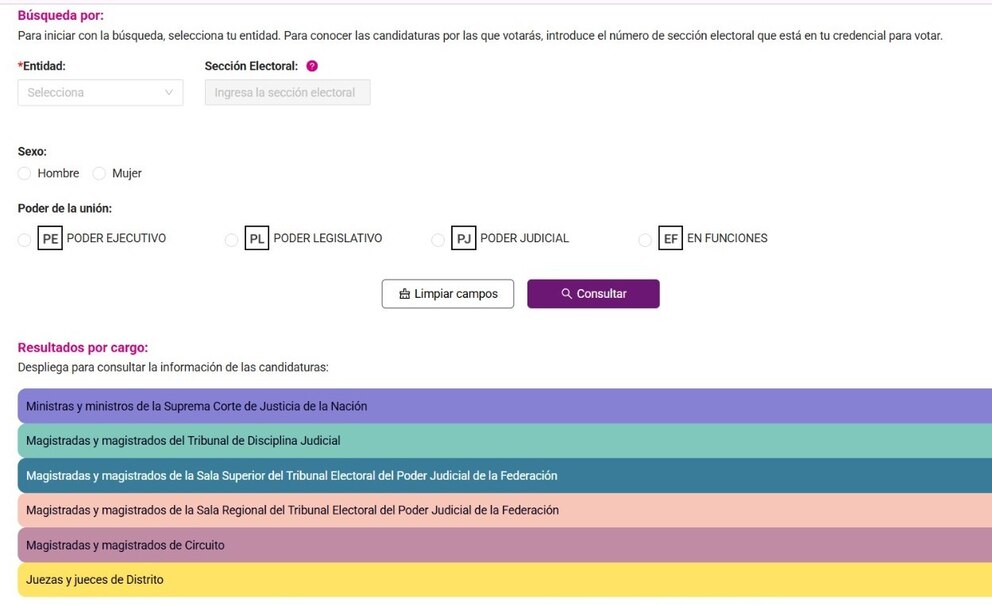Image resolution: width=992 pixels, height=606 pixels.
Task: Select the Hombre radio button
Action: click(24, 173)
